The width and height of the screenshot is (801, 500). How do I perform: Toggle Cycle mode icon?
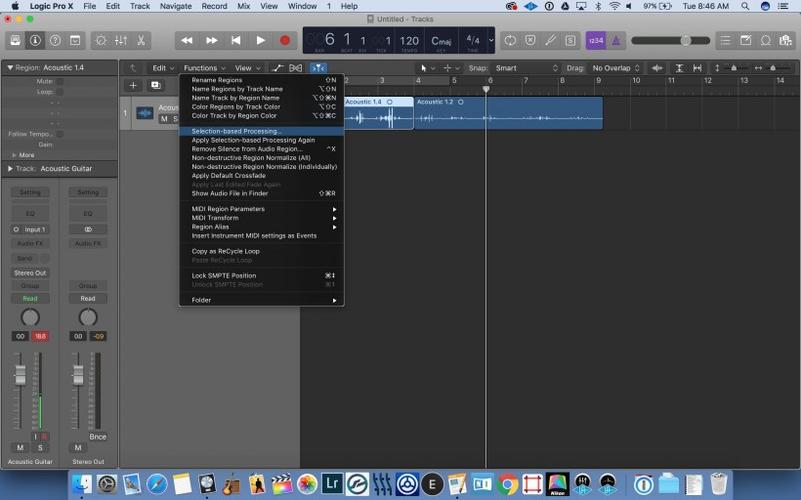click(x=510, y=40)
